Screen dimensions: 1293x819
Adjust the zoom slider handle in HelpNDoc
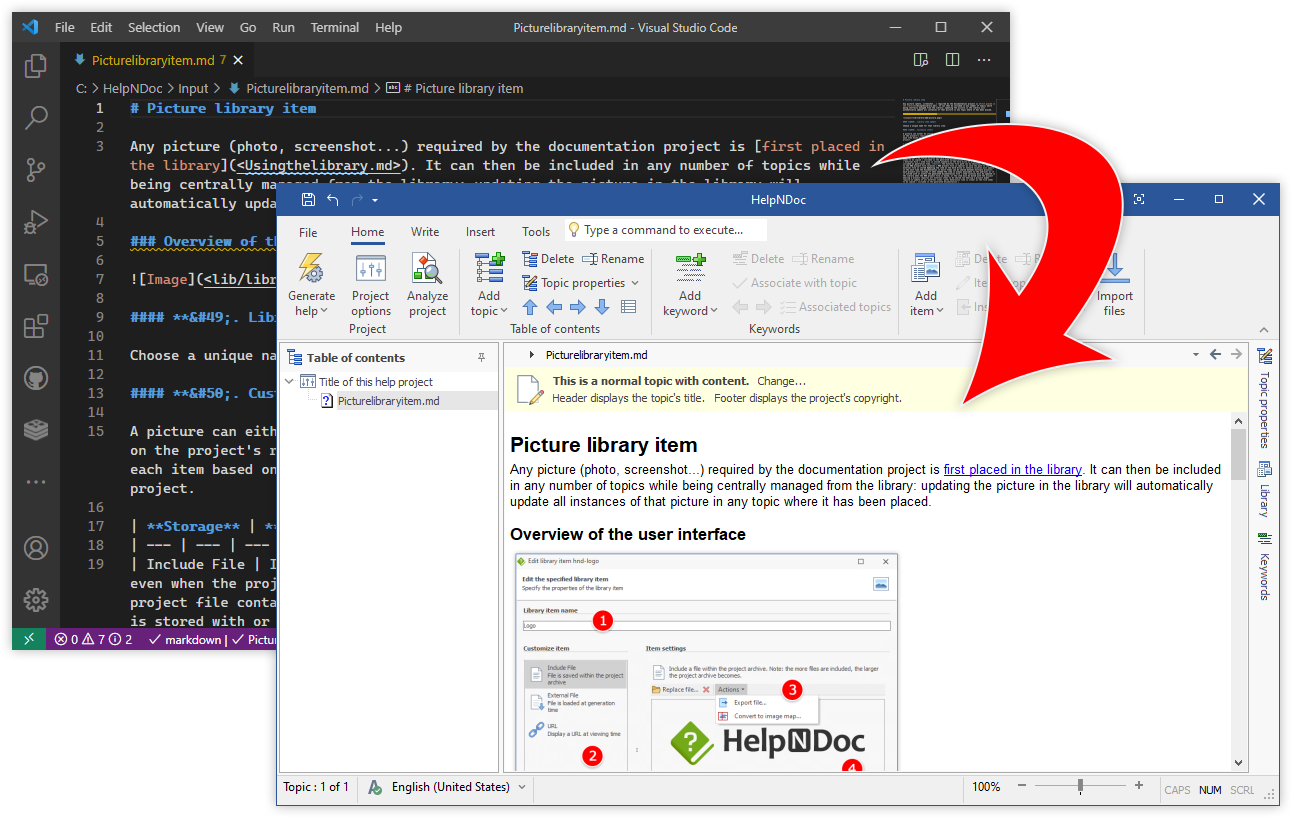click(1081, 787)
